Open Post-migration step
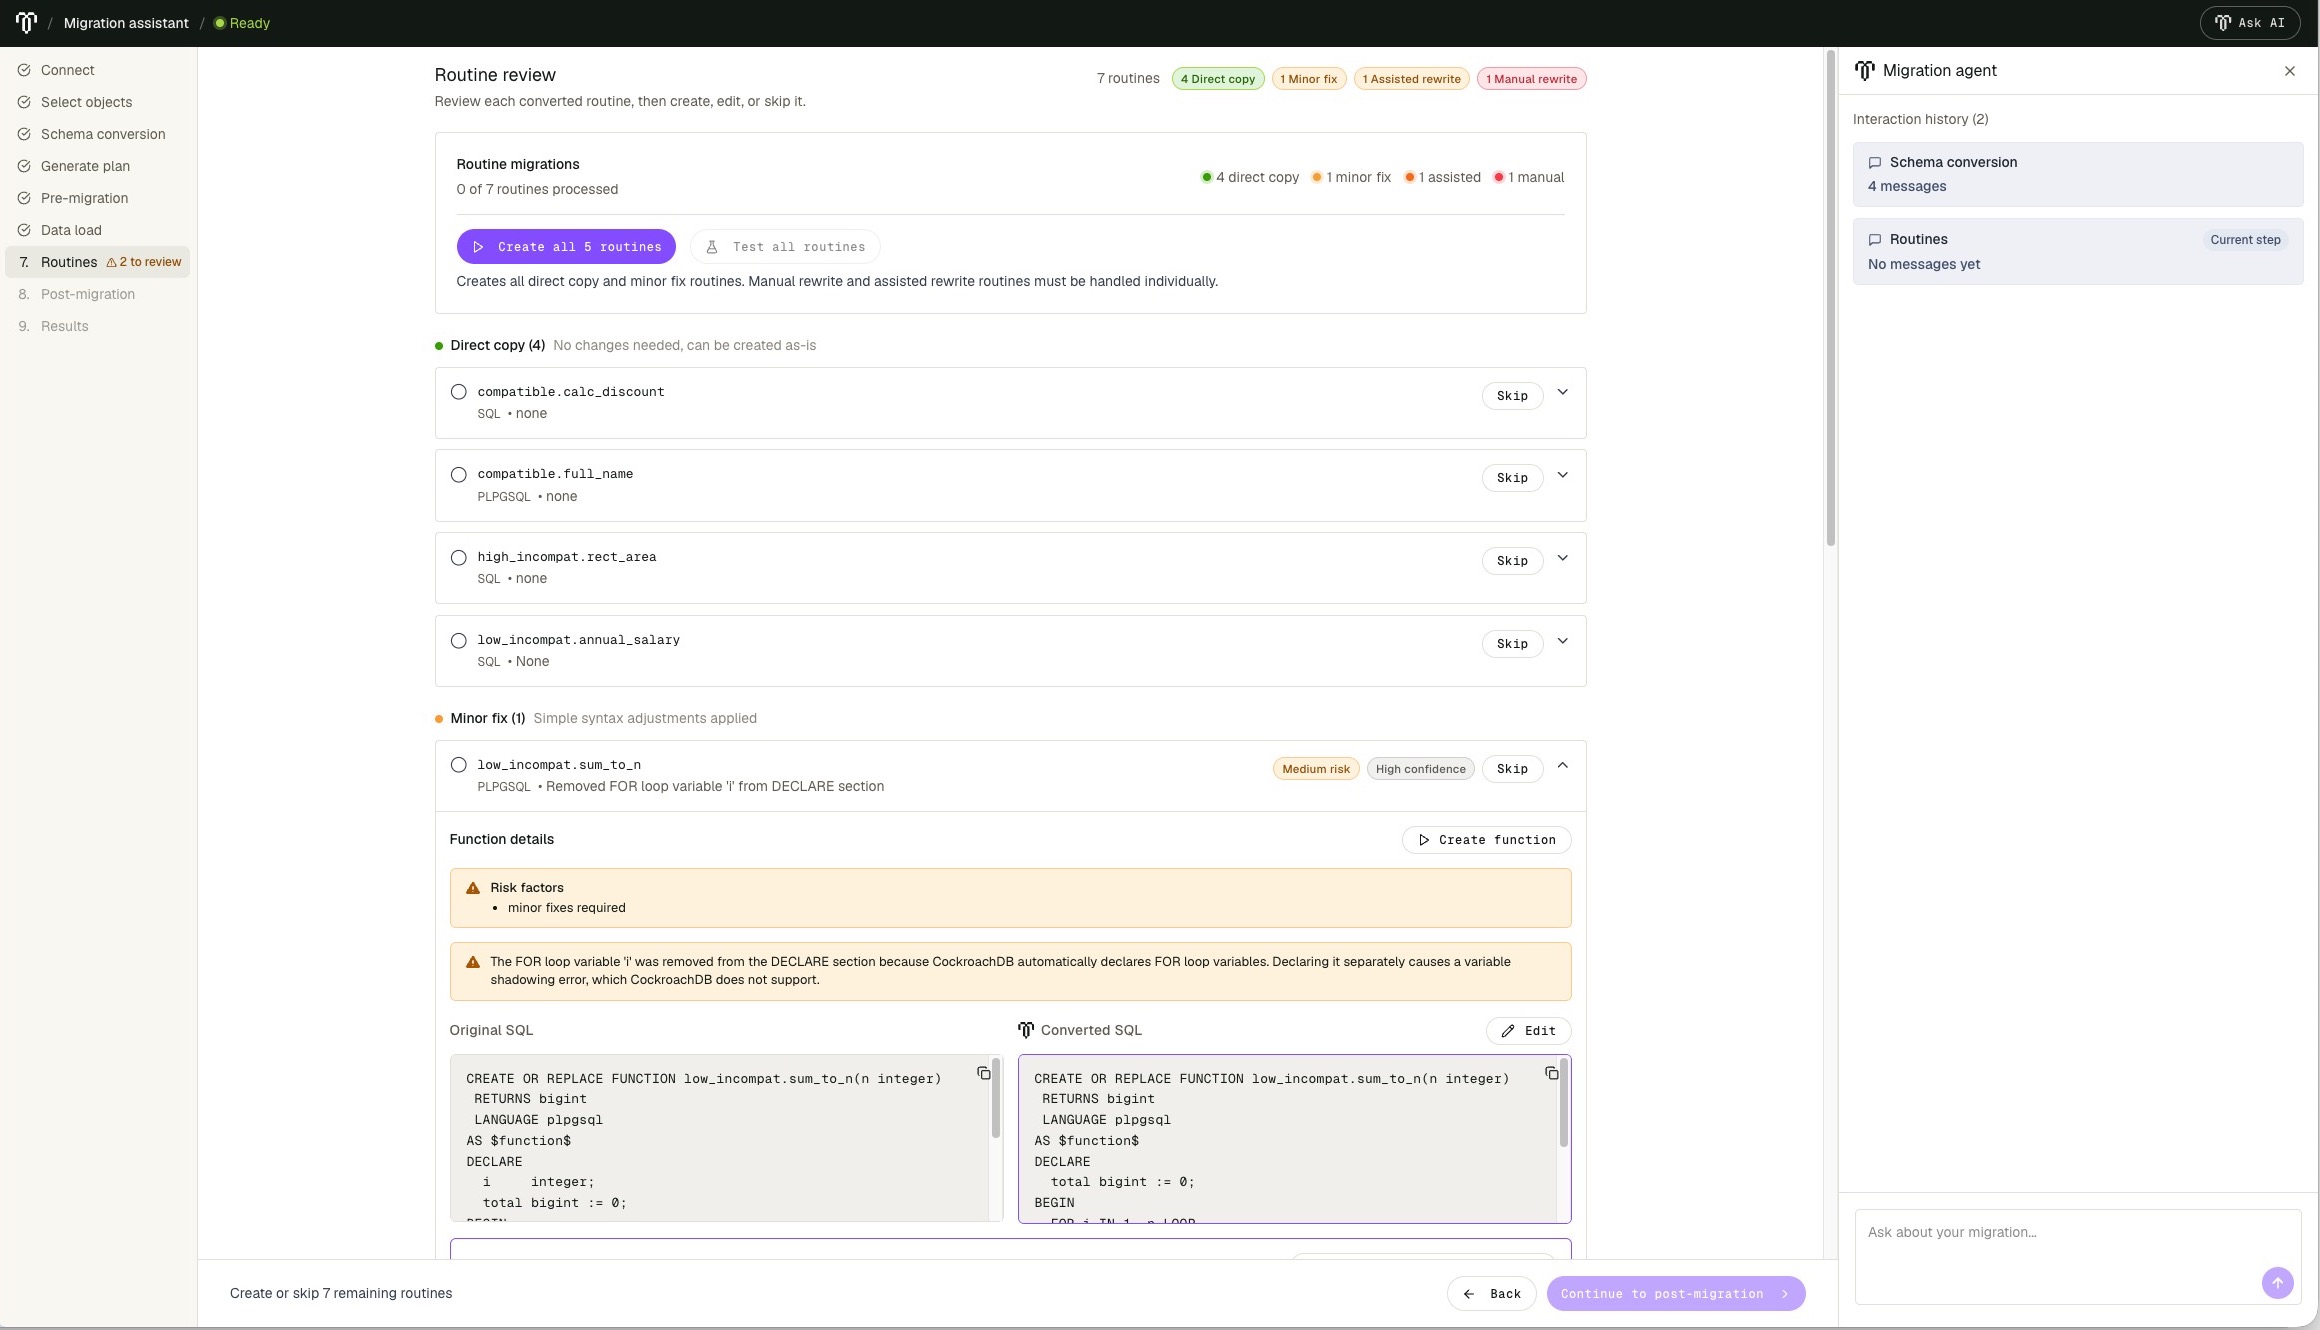The width and height of the screenshot is (2320, 1330). (x=97, y=294)
